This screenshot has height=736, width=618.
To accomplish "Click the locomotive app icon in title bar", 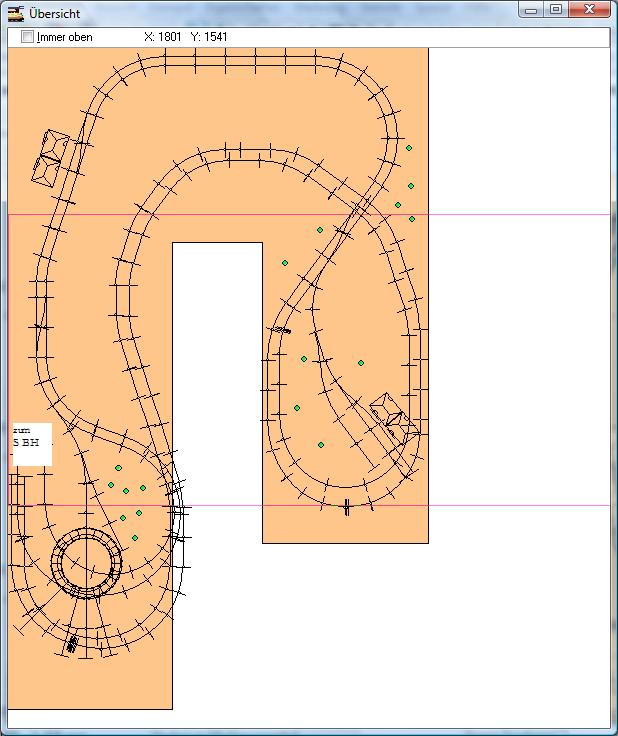I will [15, 13].
